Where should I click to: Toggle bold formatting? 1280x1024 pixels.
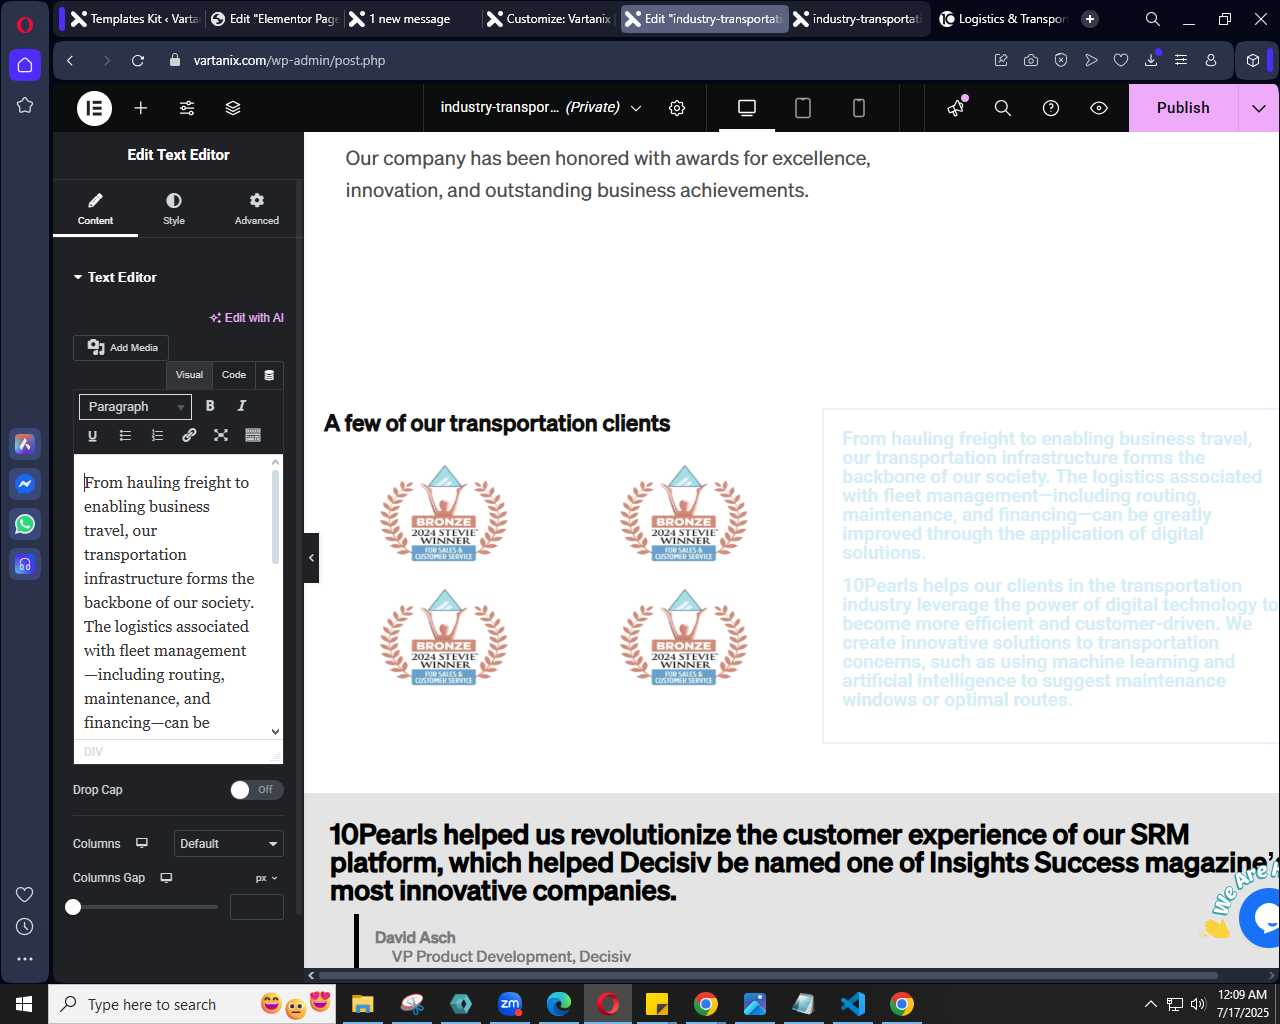(210, 406)
